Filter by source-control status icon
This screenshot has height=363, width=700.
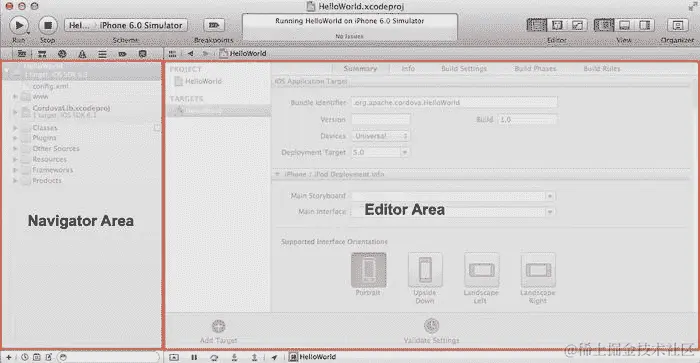tap(37, 357)
